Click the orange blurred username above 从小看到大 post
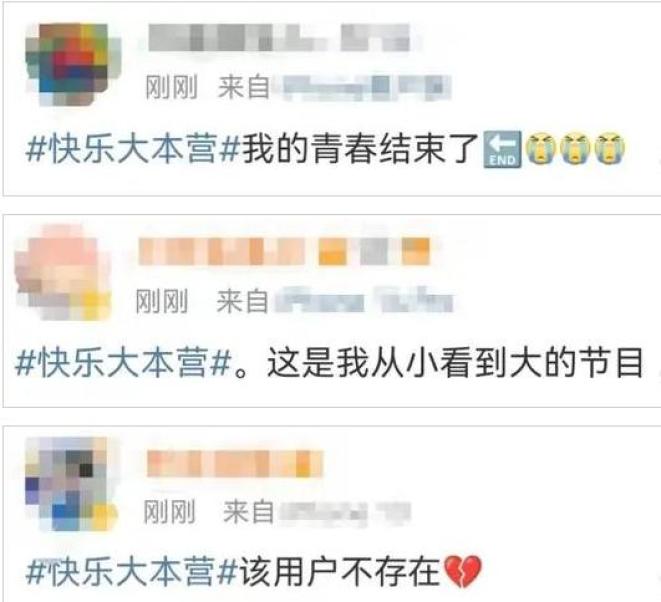Image resolution: width=661 pixels, height=602 pixels. (284, 251)
